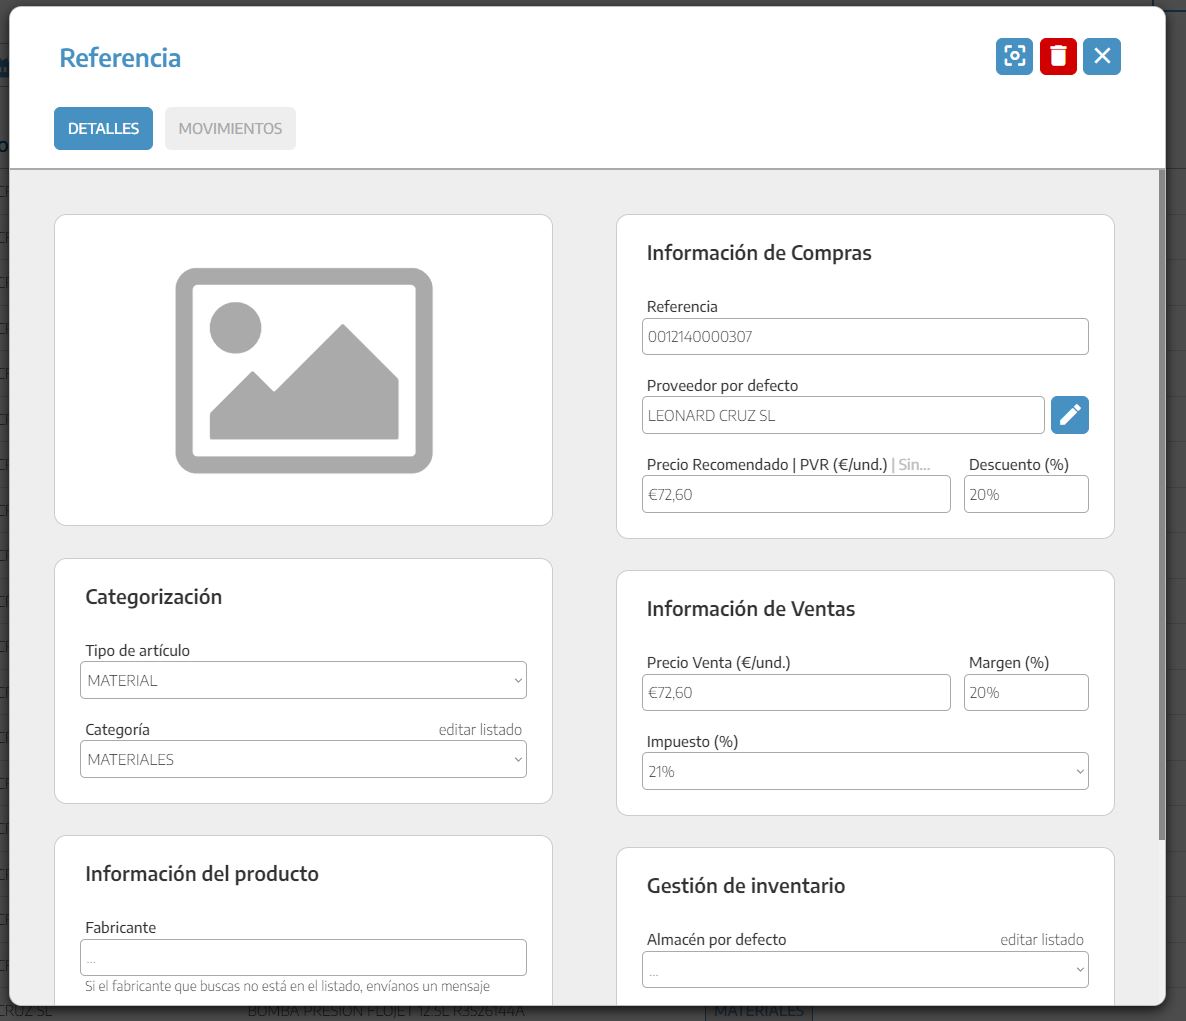Focus the Proveedor por defecto field

842,416
